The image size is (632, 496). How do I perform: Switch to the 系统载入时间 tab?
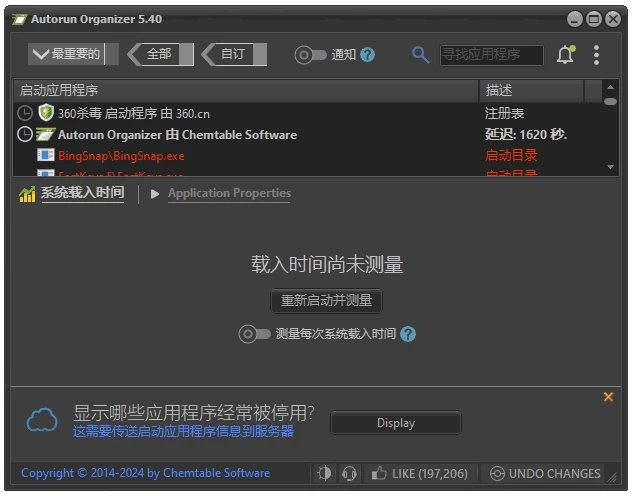click(x=82, y=193)
